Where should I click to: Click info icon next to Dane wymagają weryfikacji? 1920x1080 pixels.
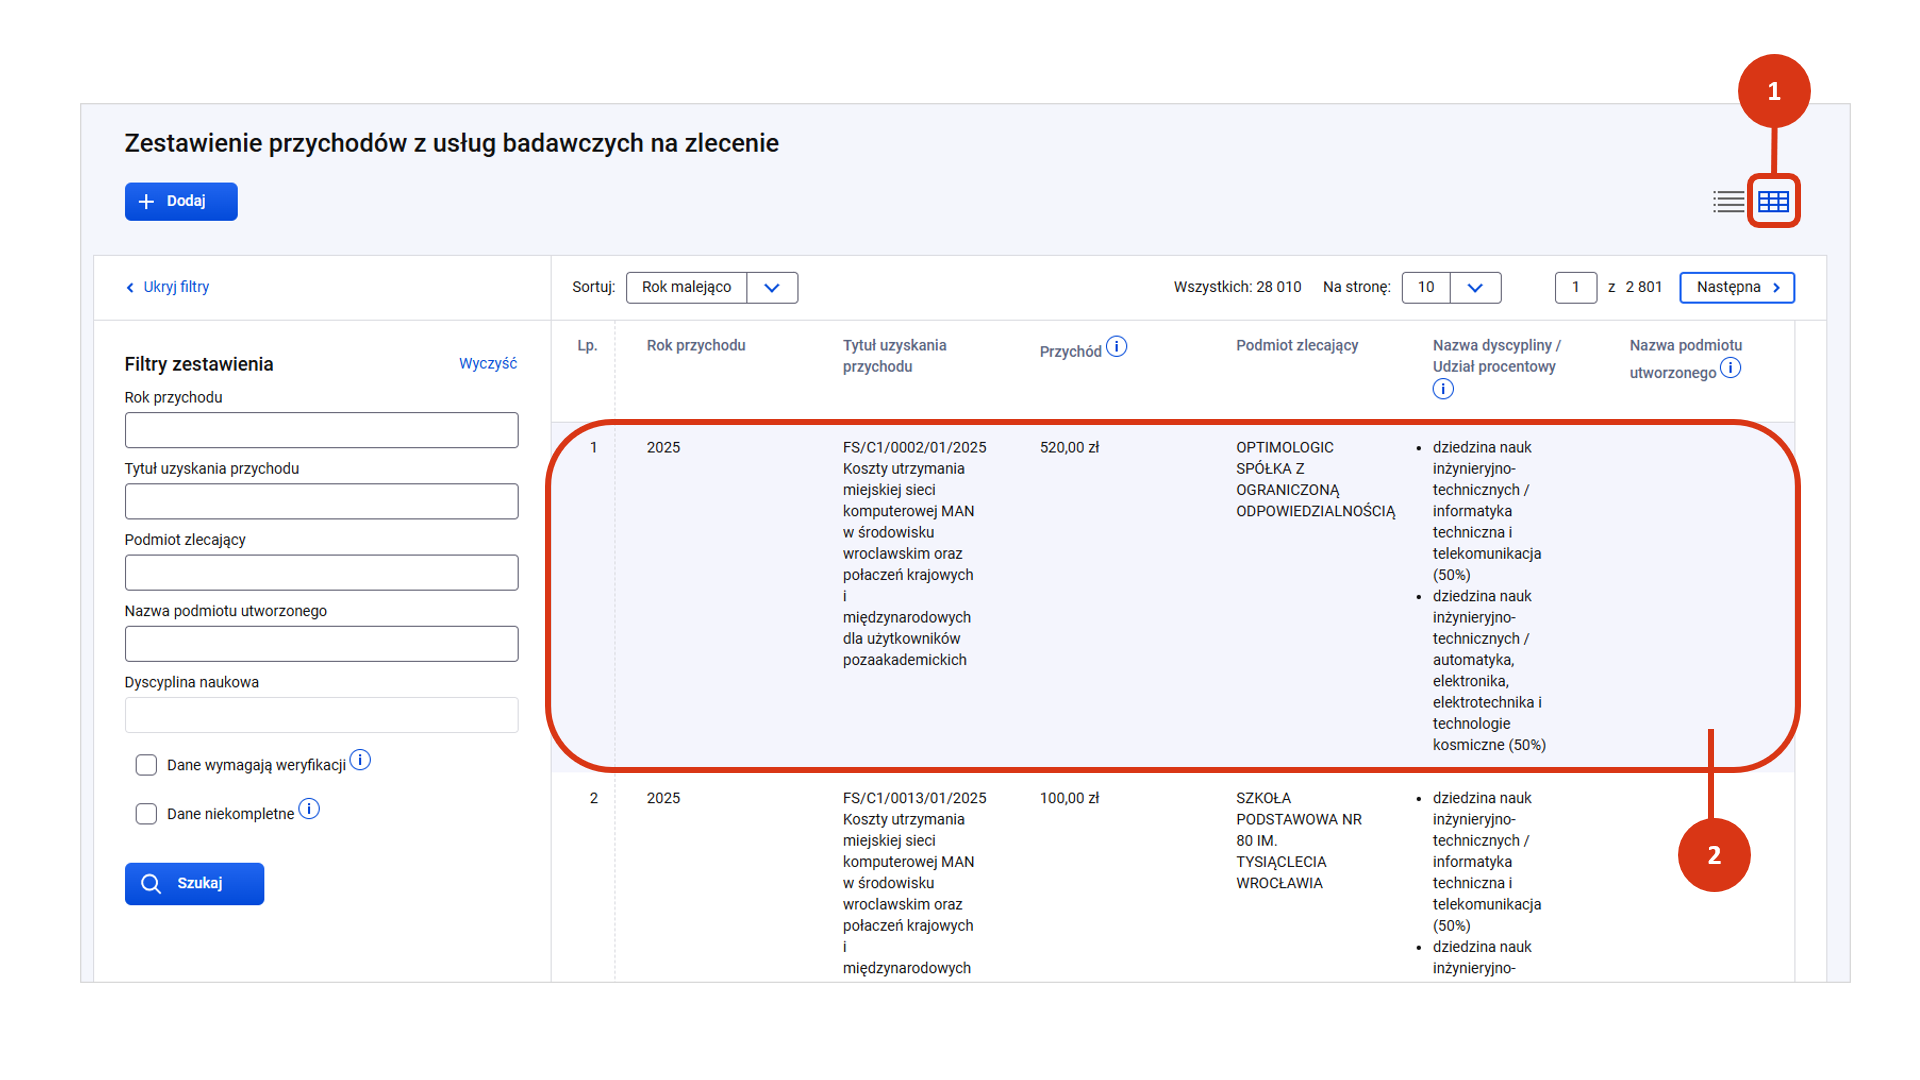point(361,761)
